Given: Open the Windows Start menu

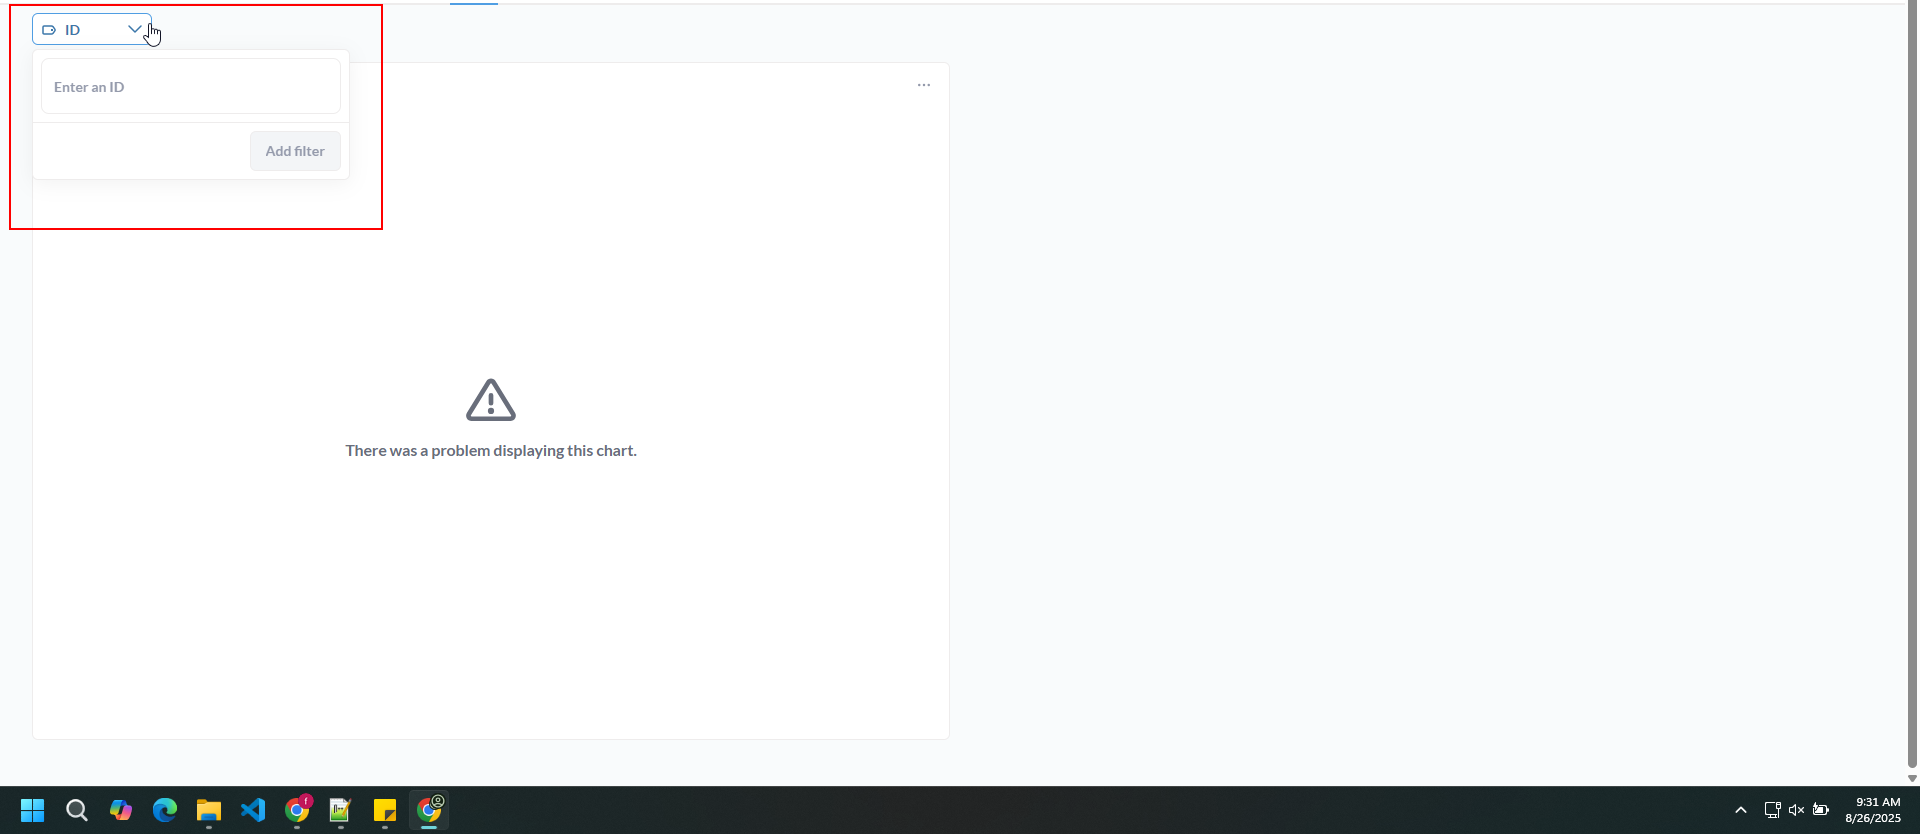Looking at the screenshot, I should [33, 810].
